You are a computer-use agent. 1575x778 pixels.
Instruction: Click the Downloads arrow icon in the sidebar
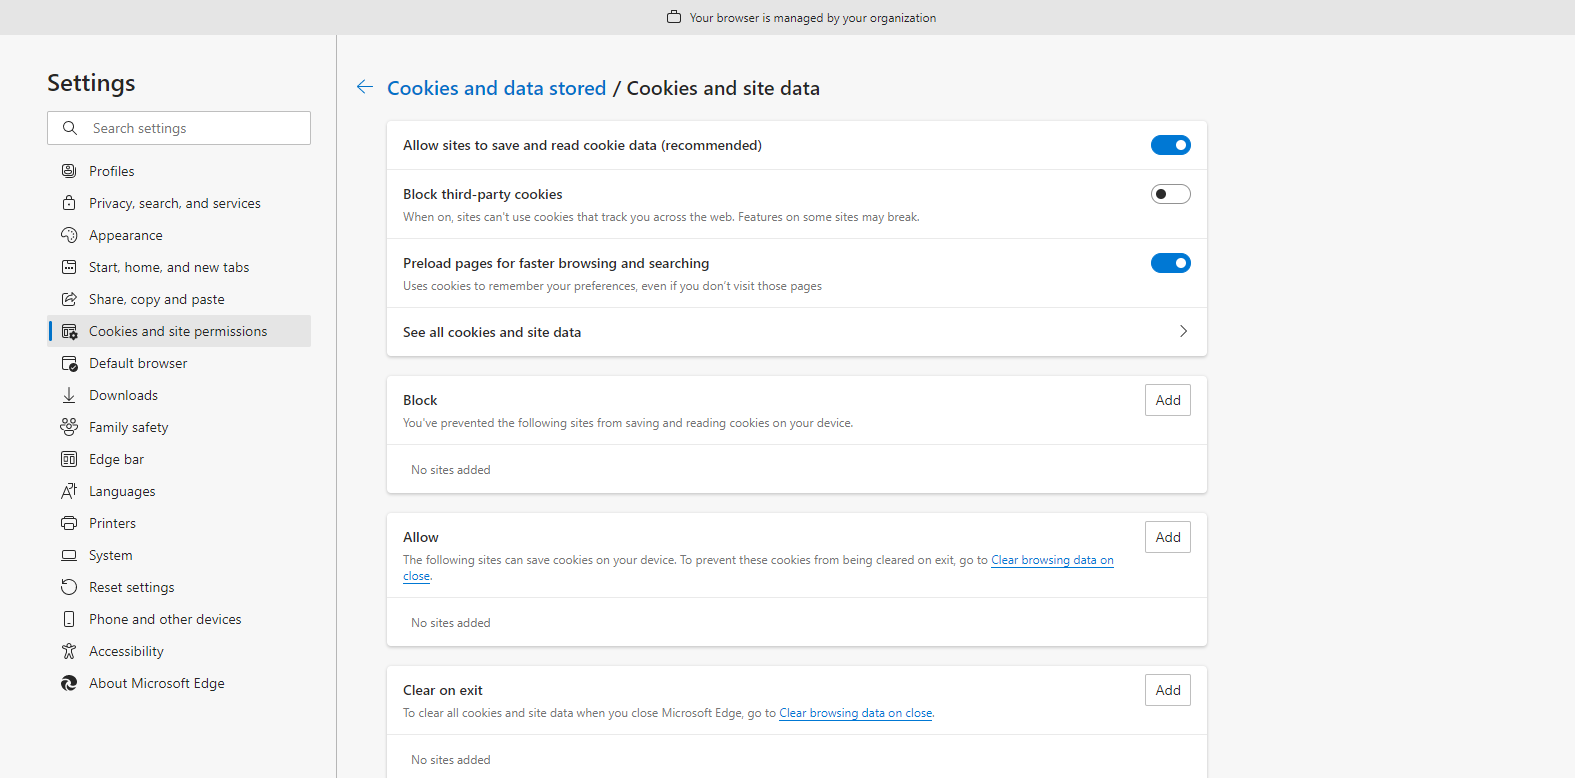click(69, 395)
